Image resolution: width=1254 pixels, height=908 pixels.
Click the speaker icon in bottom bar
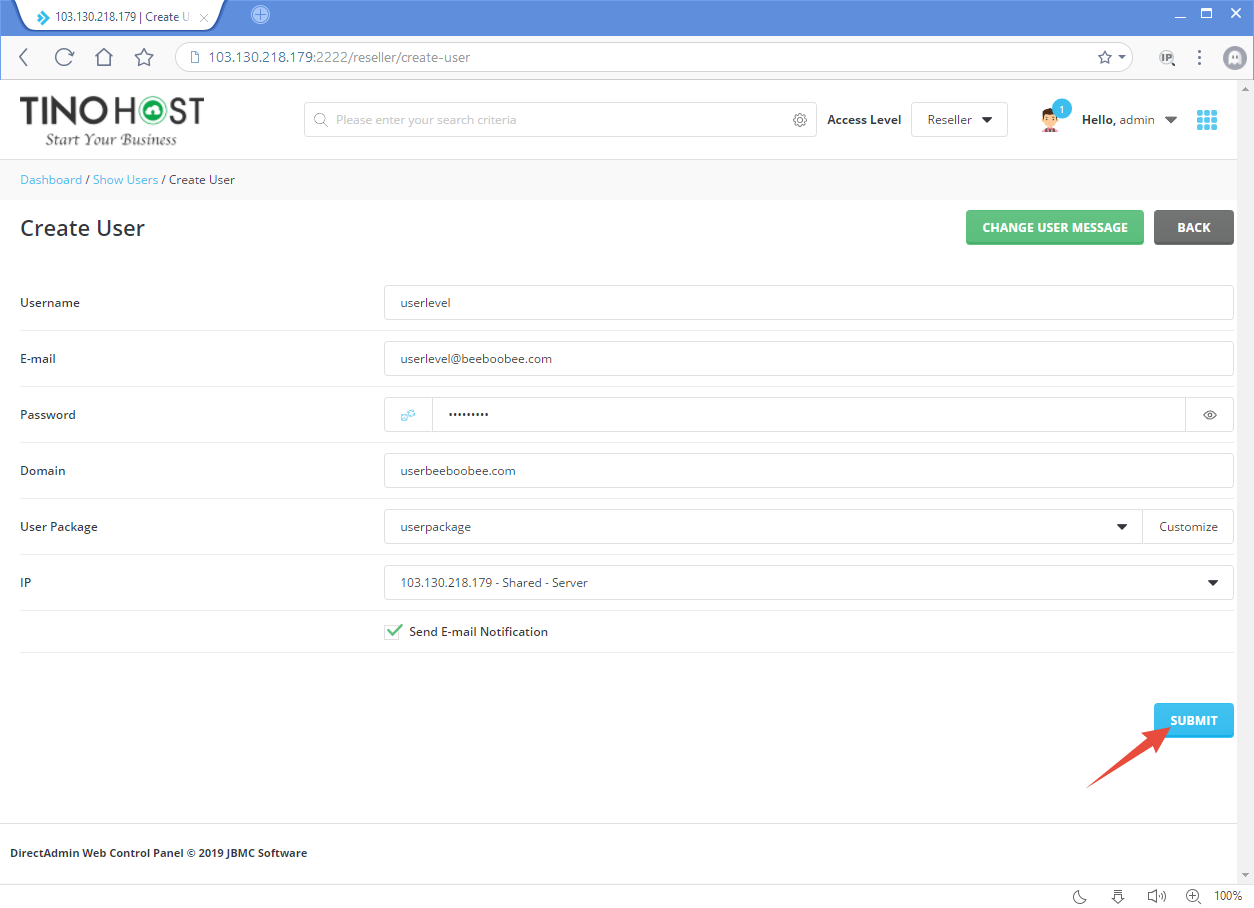click(x=1157, y=896)
